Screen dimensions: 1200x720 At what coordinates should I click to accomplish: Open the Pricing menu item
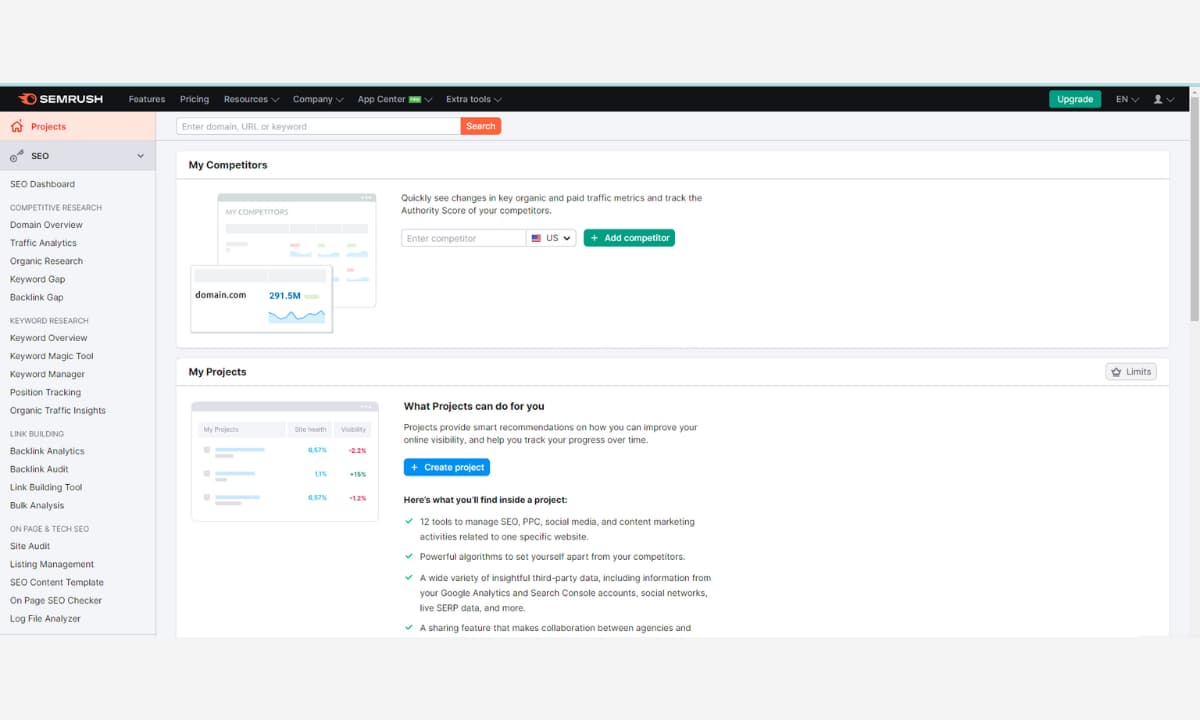point(194,99)
